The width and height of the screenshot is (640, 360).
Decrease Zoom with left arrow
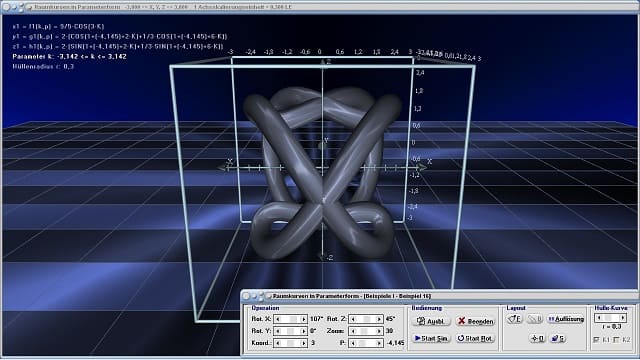(353, 331)
